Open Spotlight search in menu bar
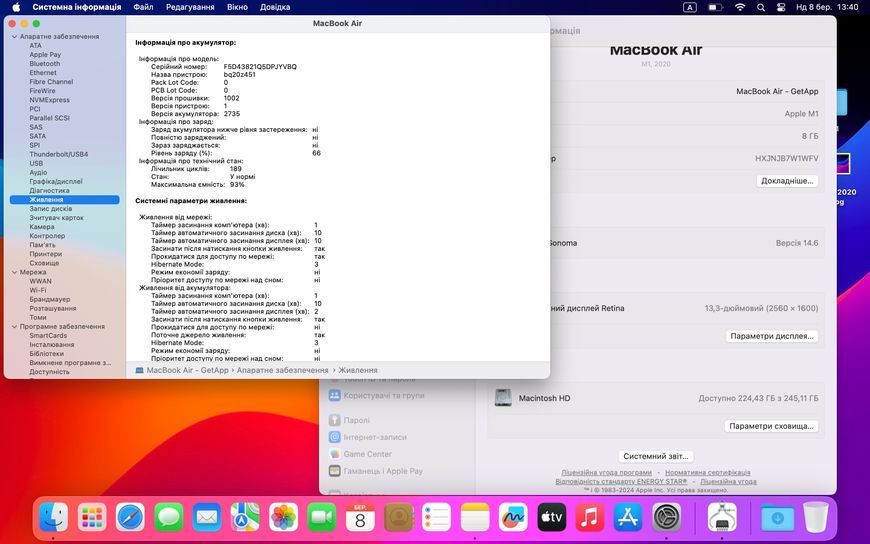Screen dimensions: 870x544 pyautogui.click(x=761, y=7)
